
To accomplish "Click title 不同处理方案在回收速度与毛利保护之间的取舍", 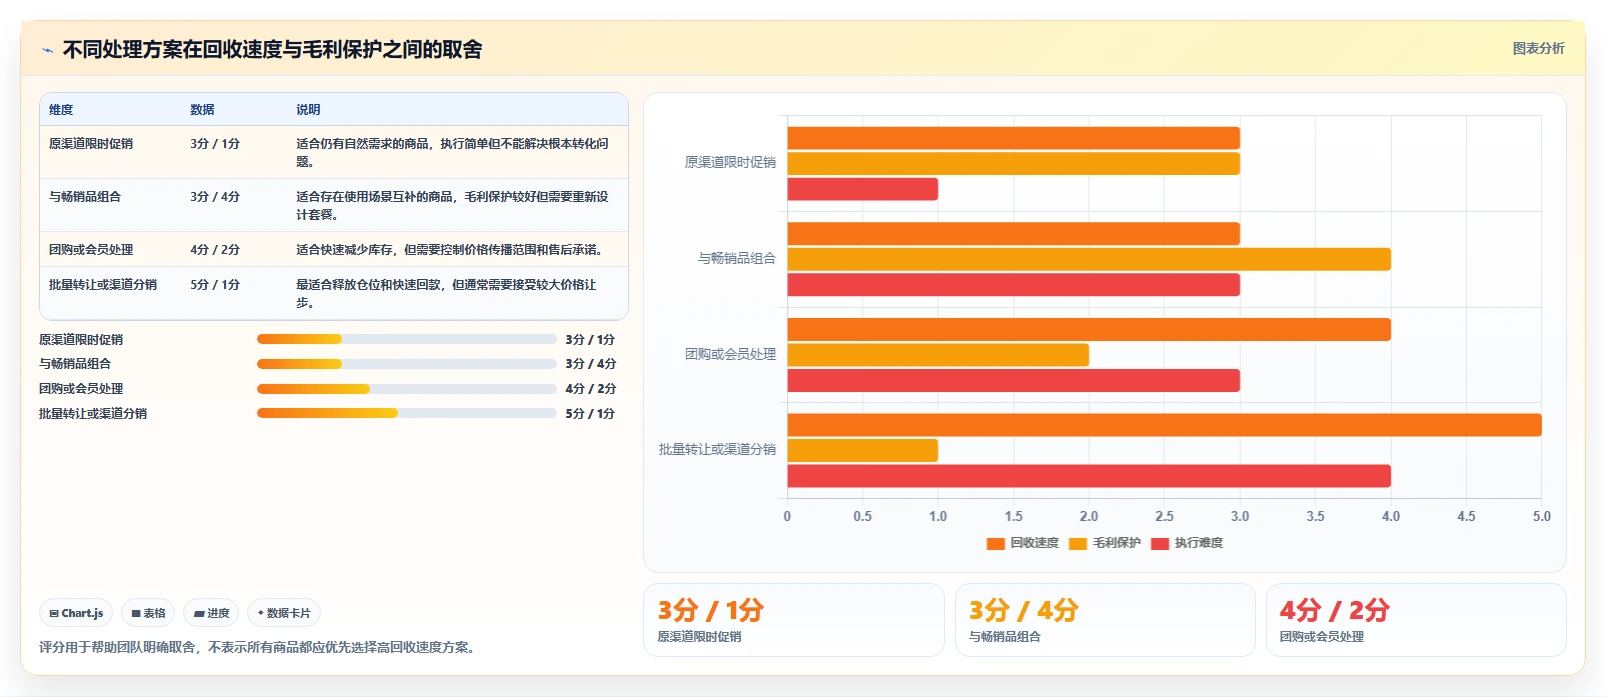I will coord(272,49).
